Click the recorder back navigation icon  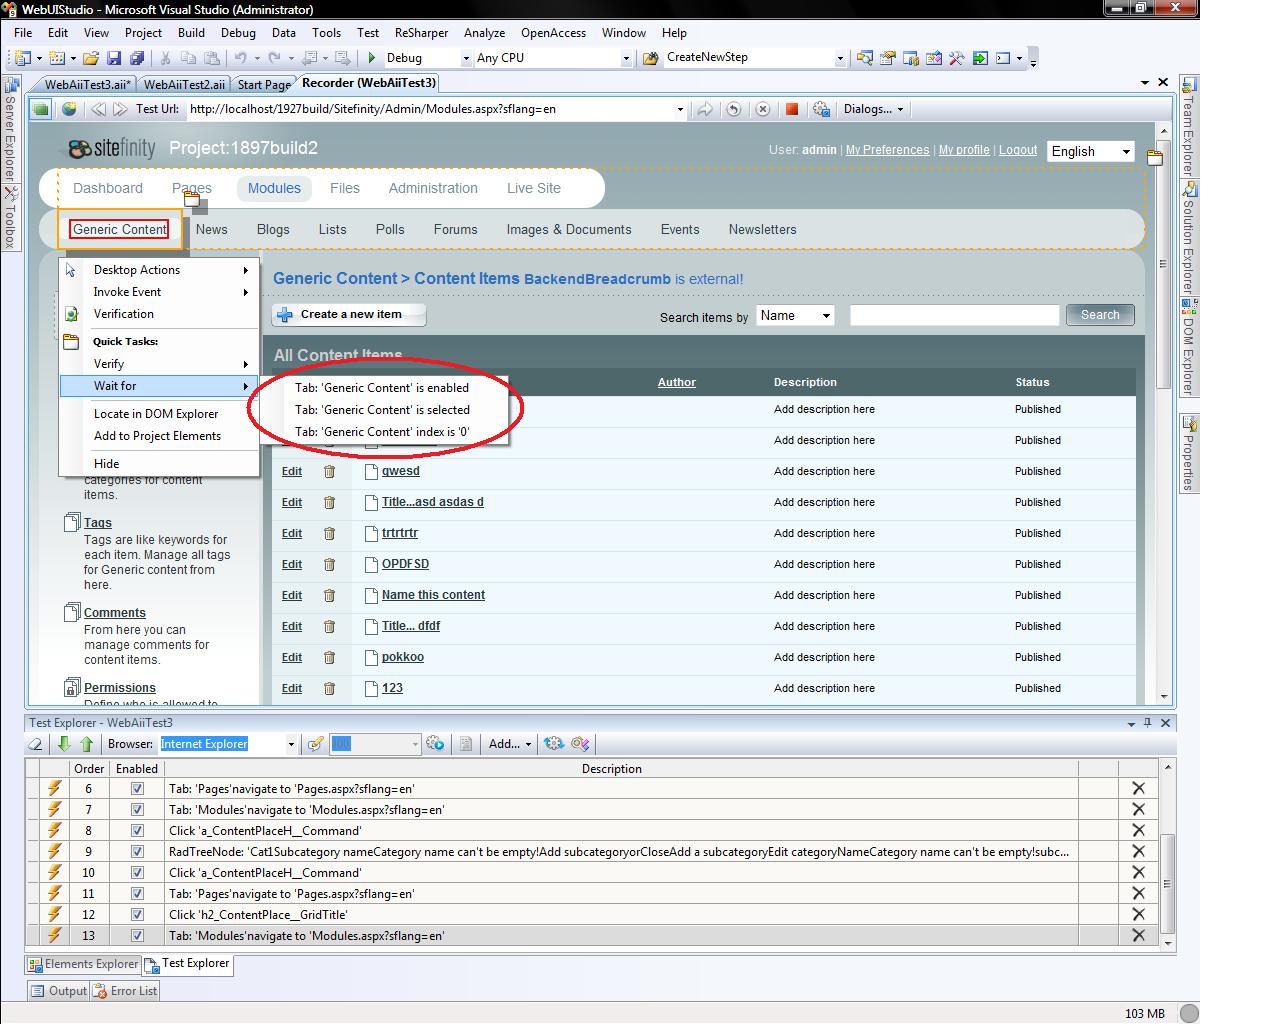pyautogui.click(x=98, y=109)
